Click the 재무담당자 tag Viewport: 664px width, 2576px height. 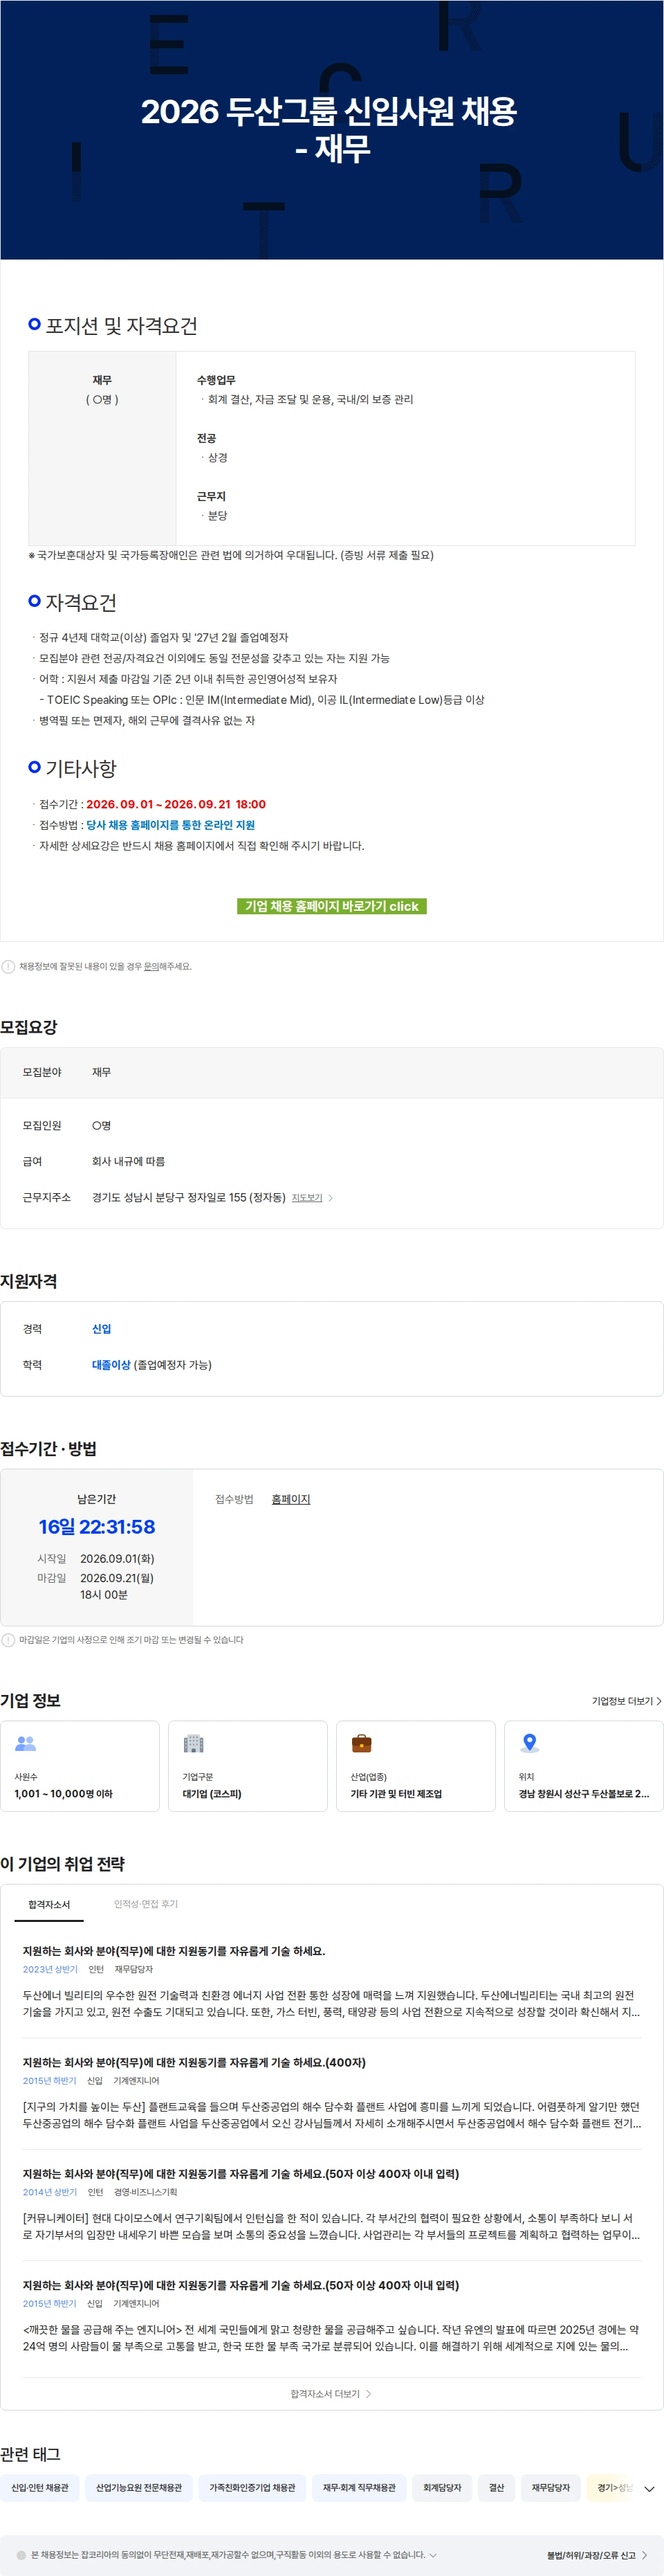[x=551, y=2488]
